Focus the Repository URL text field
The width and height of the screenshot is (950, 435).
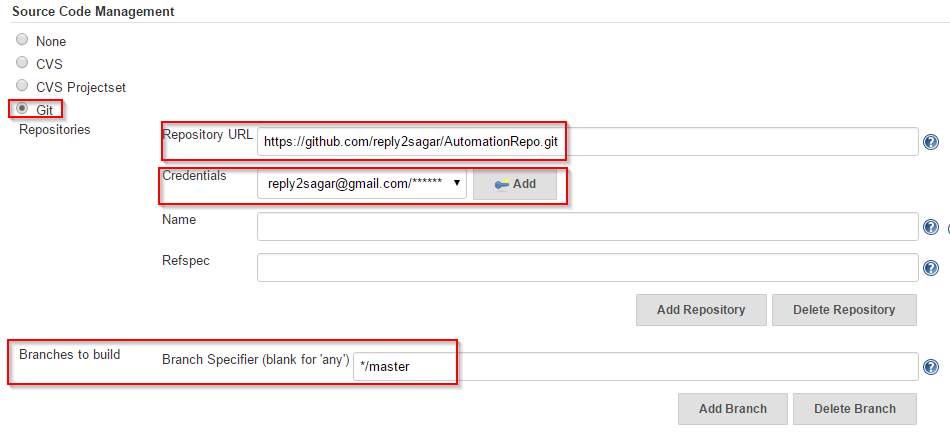pyautogui.click(x=588, y=142)
